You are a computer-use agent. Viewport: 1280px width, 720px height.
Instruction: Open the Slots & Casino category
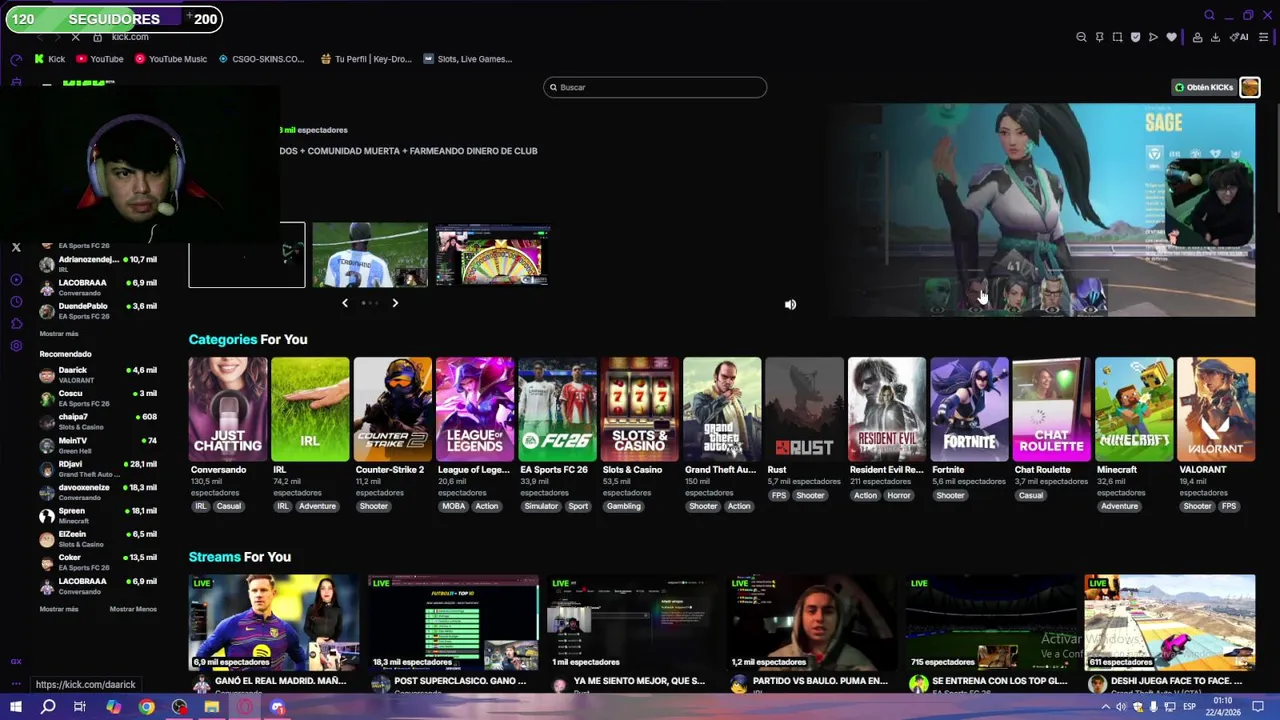(640, 409)
